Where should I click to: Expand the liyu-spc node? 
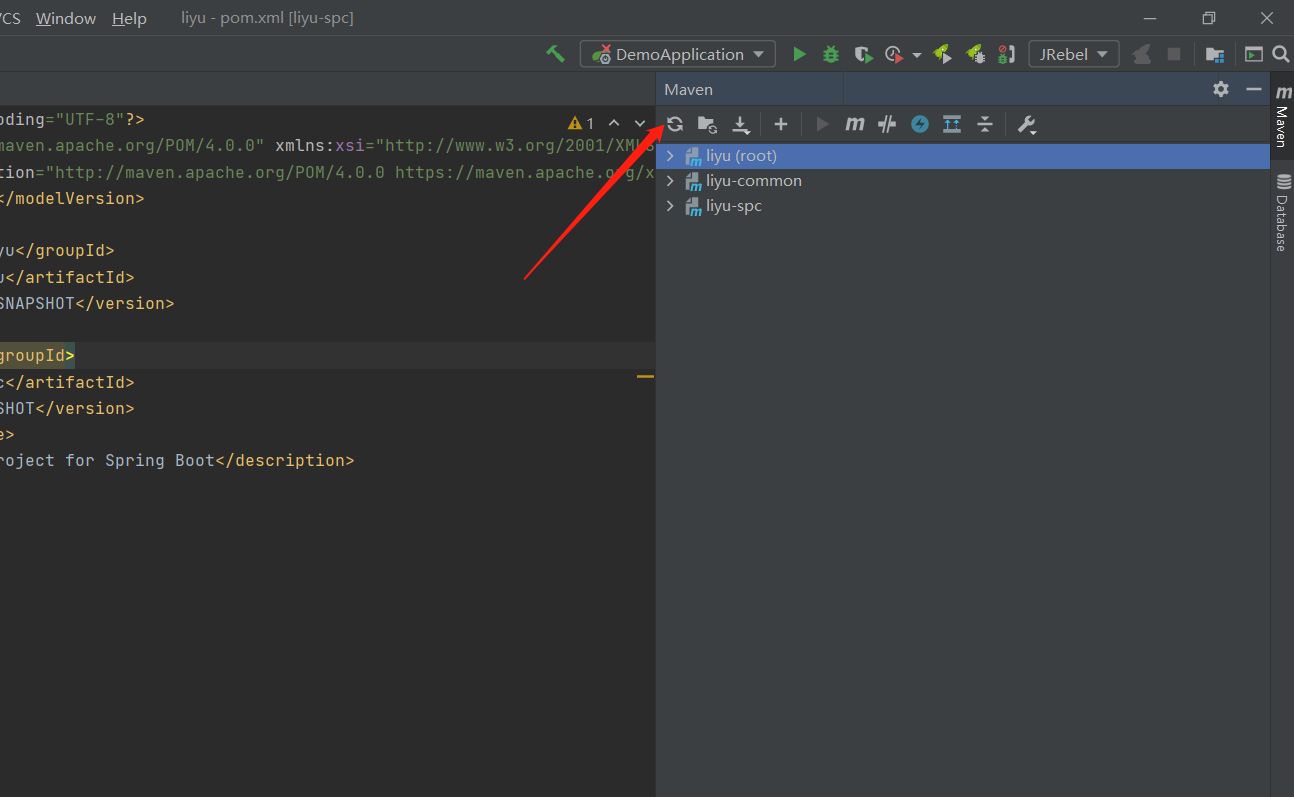tap(670, 206)
